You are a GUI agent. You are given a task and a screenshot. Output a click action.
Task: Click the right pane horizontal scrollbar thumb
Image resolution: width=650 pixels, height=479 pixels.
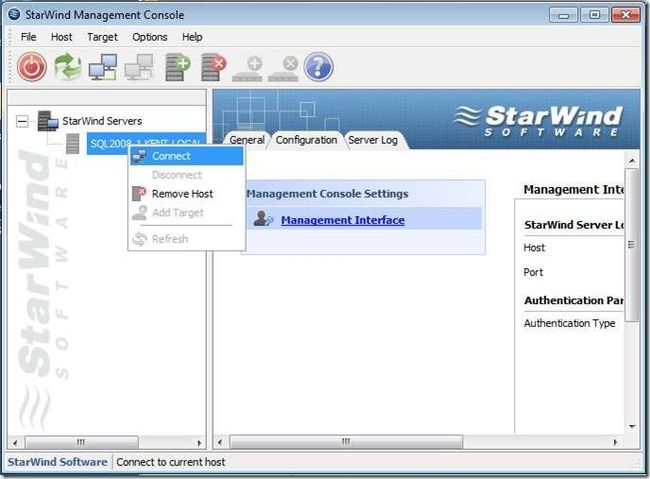[346, 442]
